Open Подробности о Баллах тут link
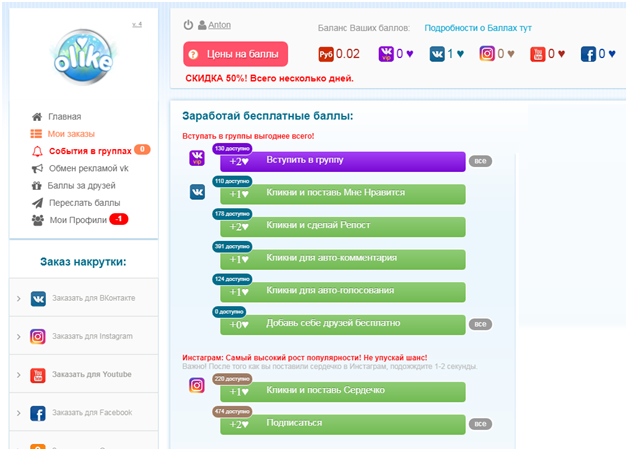628x451 pixels. click(478, 28)
